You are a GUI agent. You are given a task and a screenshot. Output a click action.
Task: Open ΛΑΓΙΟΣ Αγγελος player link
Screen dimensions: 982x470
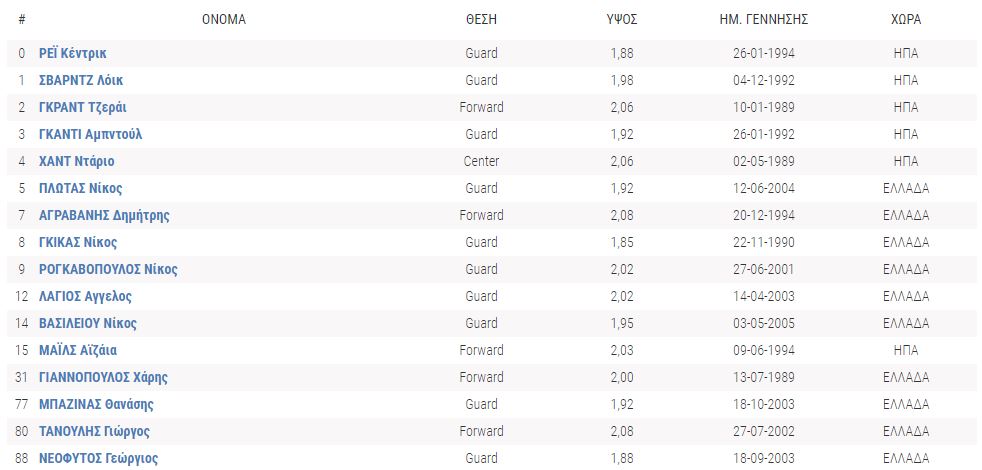tap(85, 296)
